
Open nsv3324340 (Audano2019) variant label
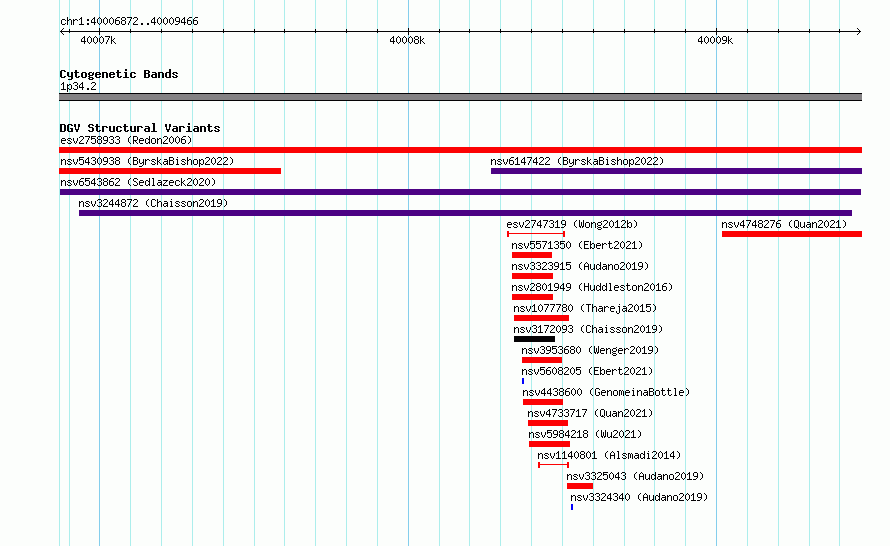(x=639, y=497)
